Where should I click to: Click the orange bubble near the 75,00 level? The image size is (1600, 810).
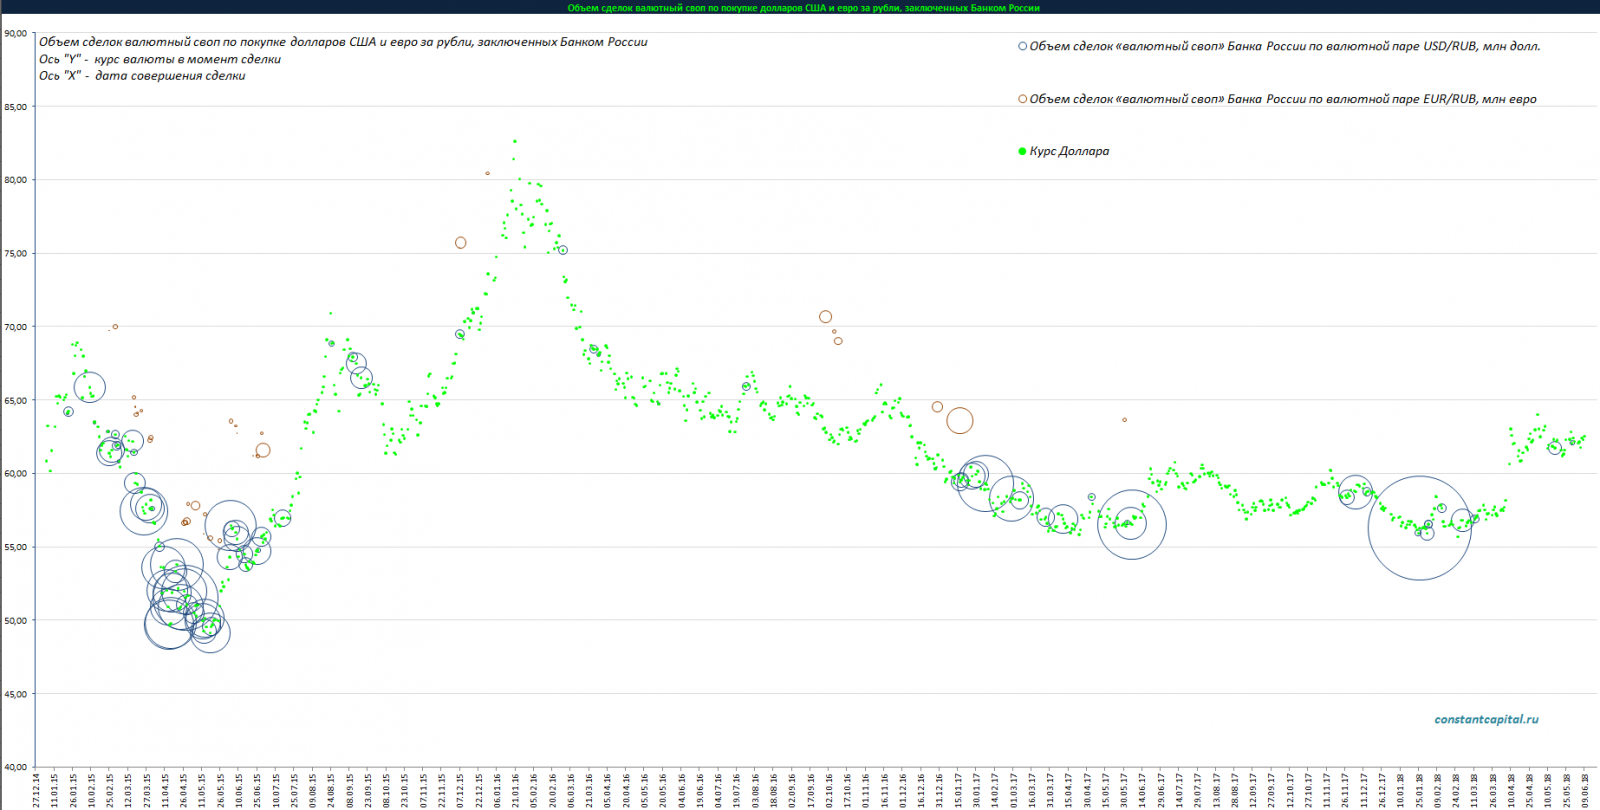[x=461, y=243]
